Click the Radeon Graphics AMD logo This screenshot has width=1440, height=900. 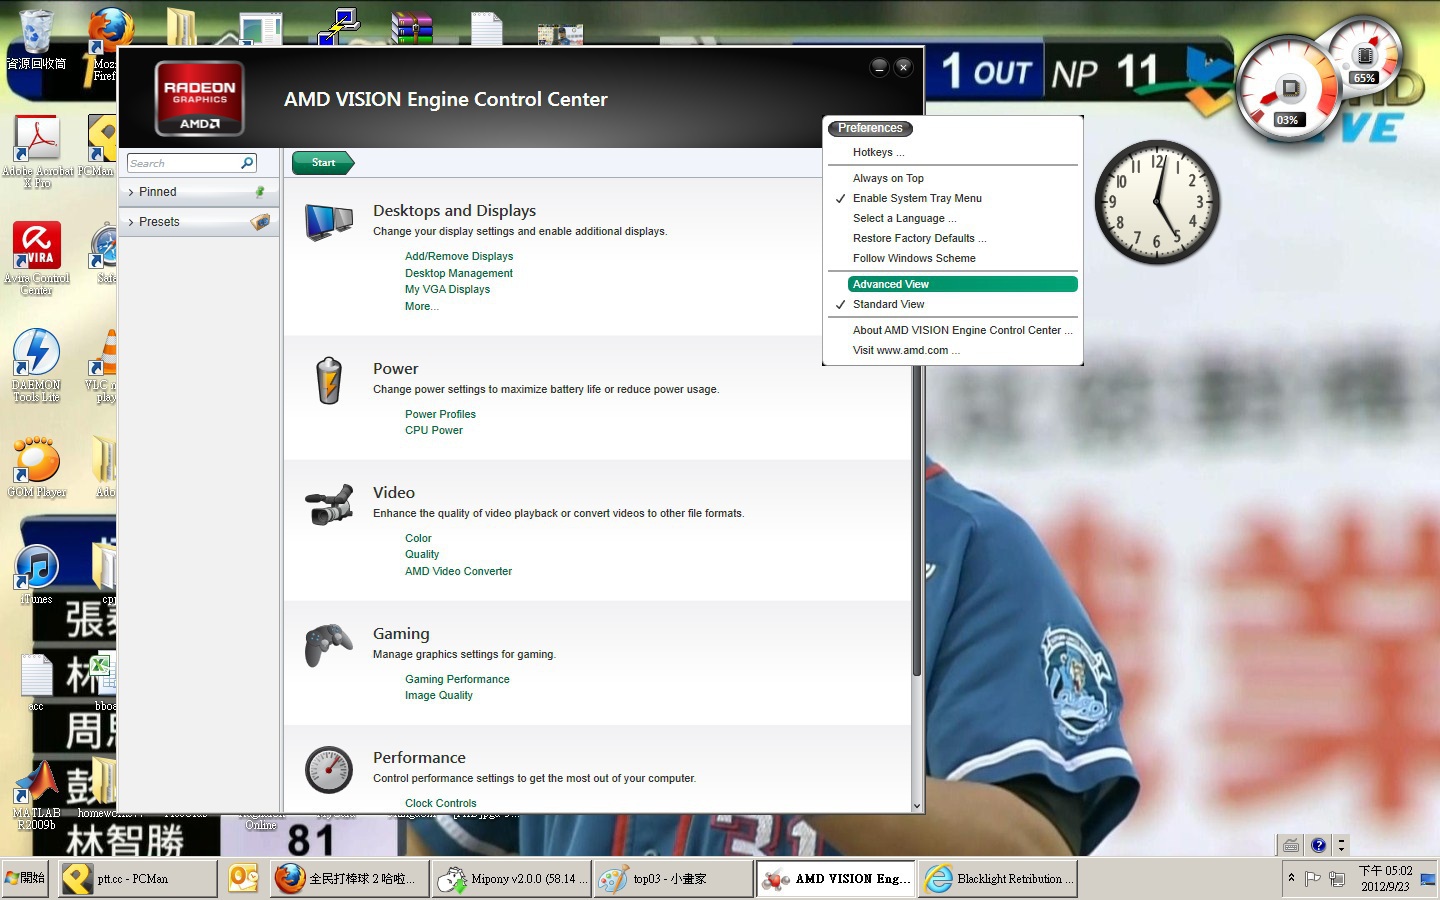(x=200, y=98)
